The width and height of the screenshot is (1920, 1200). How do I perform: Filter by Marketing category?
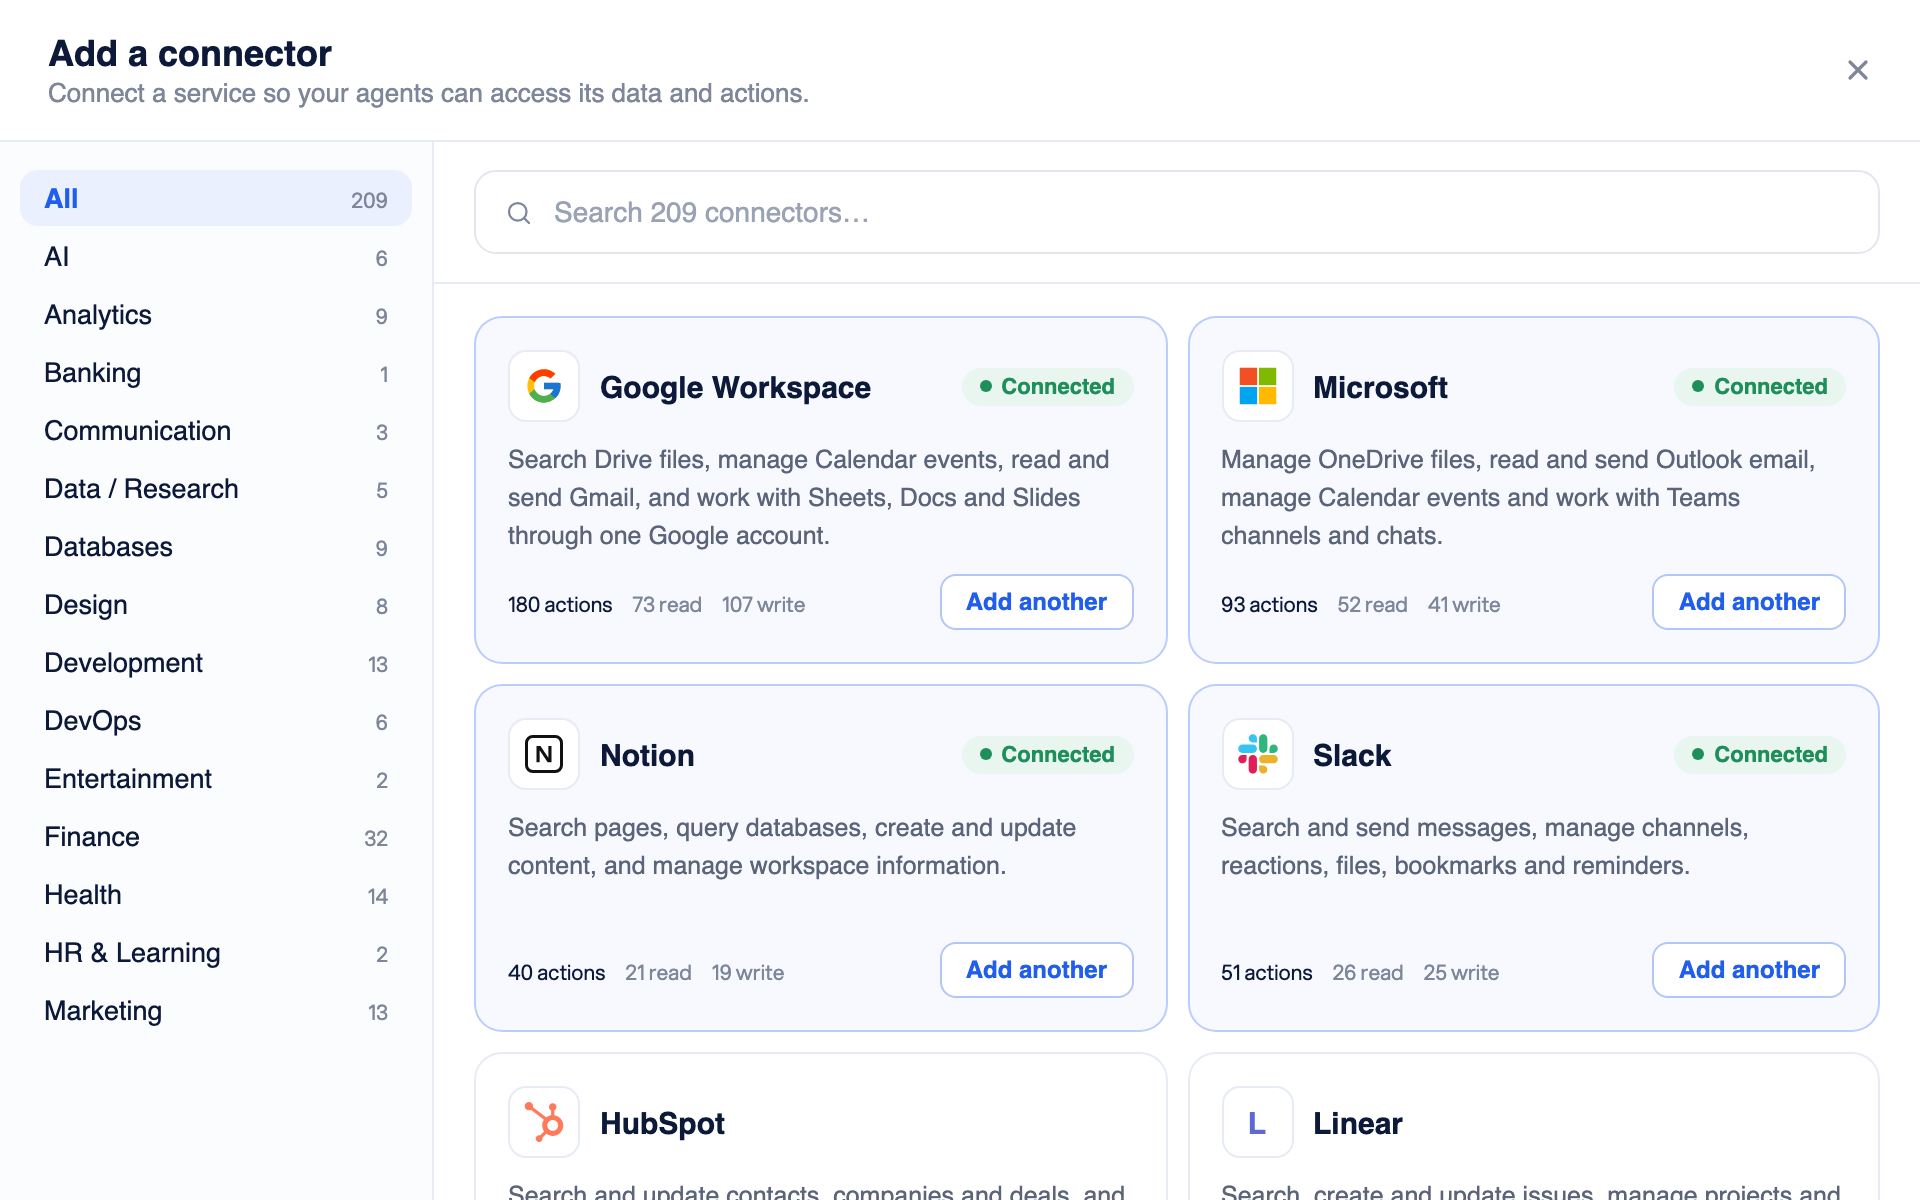coord(216,1011)
